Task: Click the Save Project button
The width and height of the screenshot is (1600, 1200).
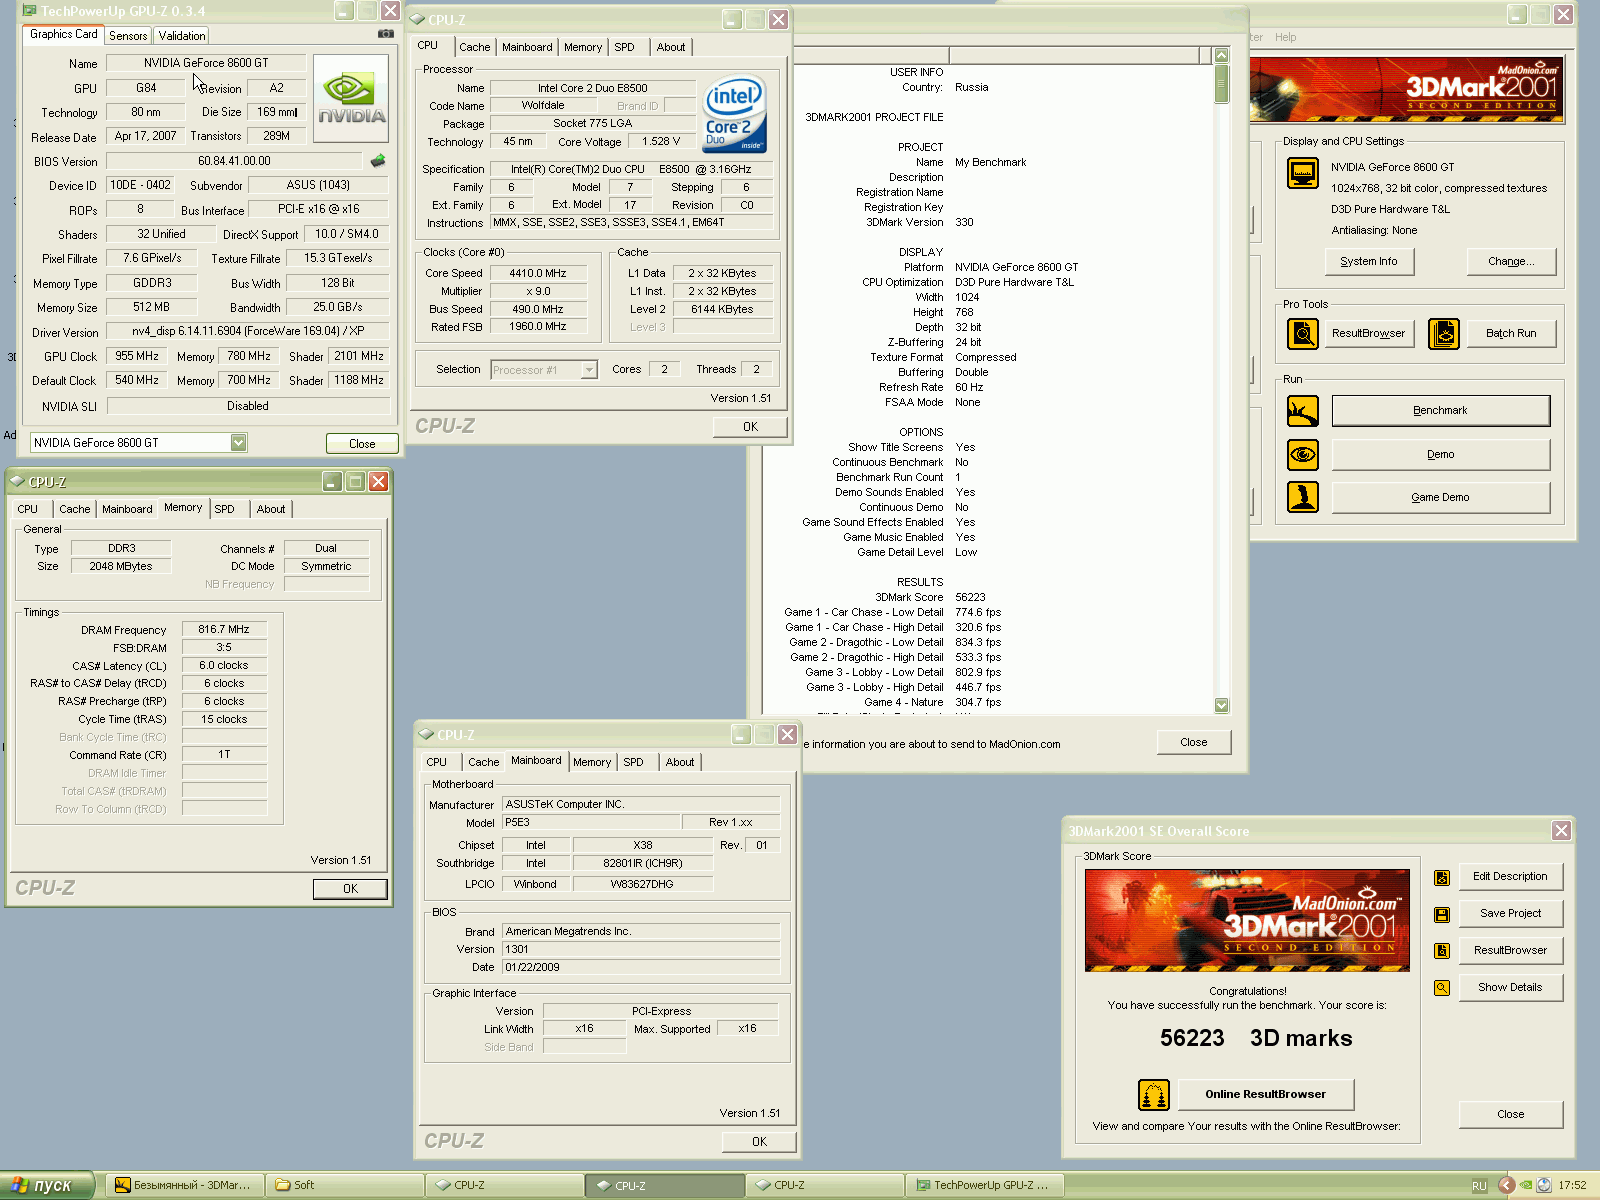Action: coord(1510,914)
